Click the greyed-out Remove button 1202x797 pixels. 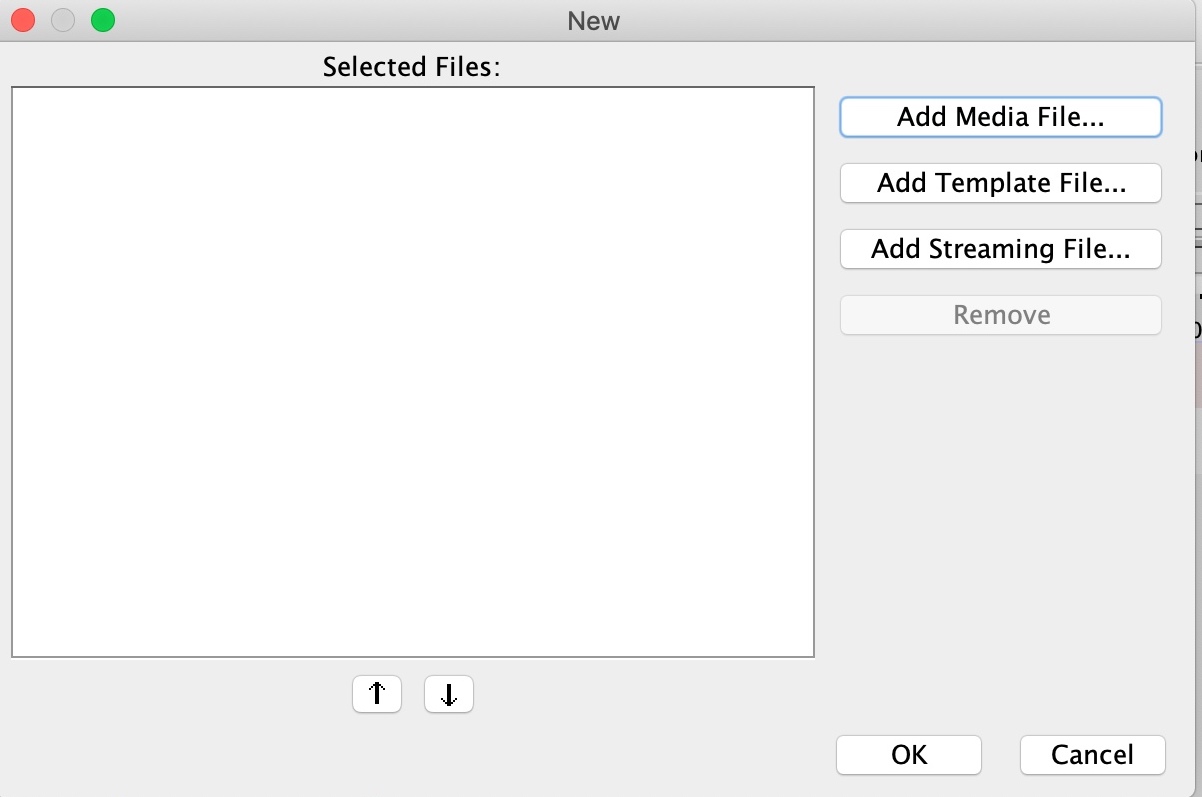point(1001,315)
